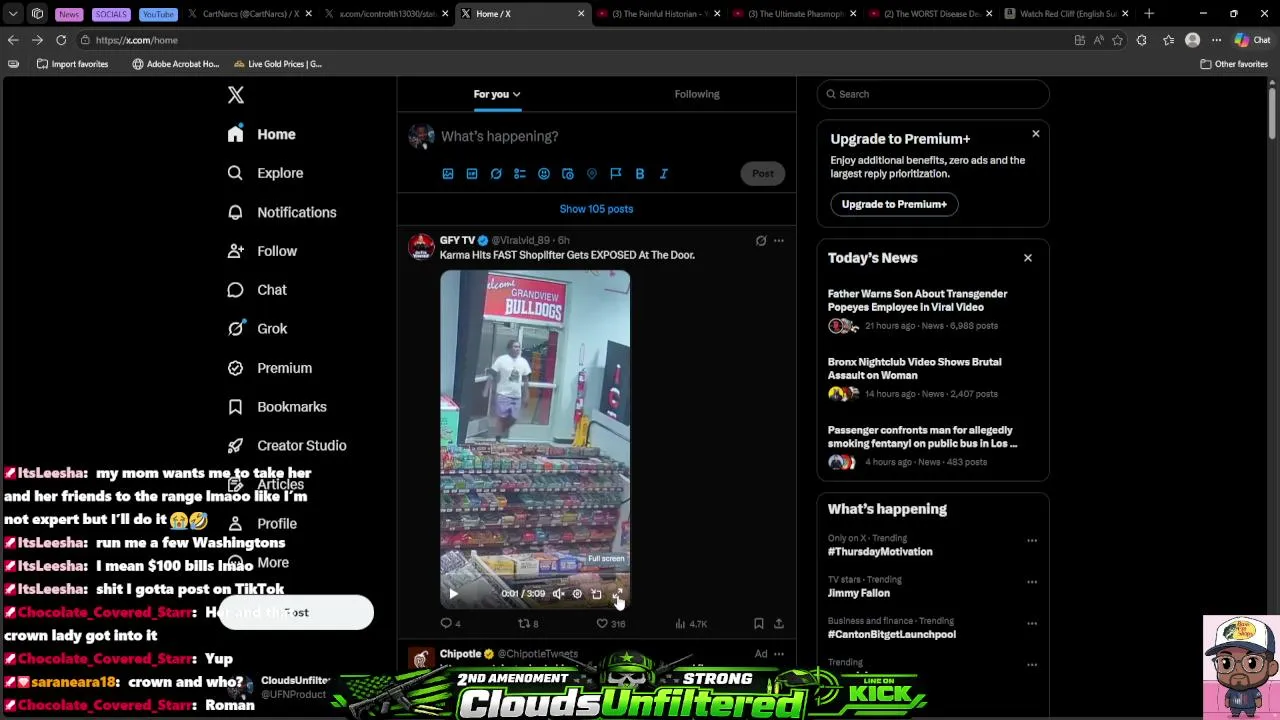
Task: Open Bookmarks in the sidebar
Action: pos(277,407)
